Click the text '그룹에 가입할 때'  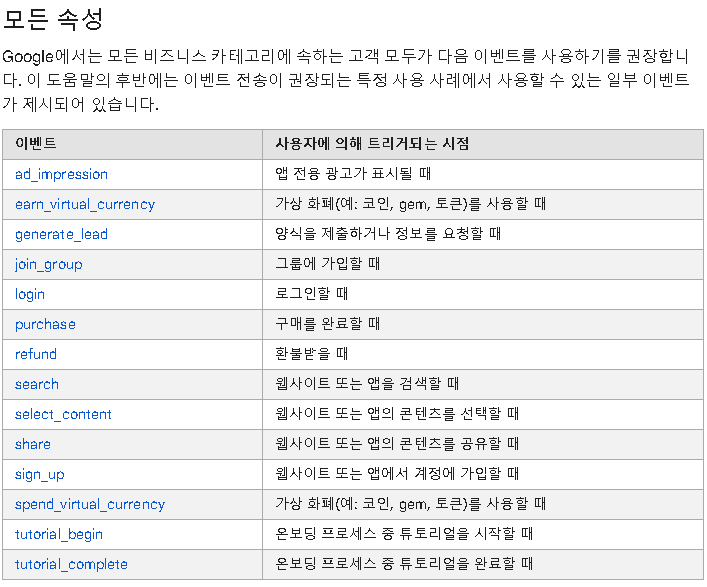click(x=328, y=263)
